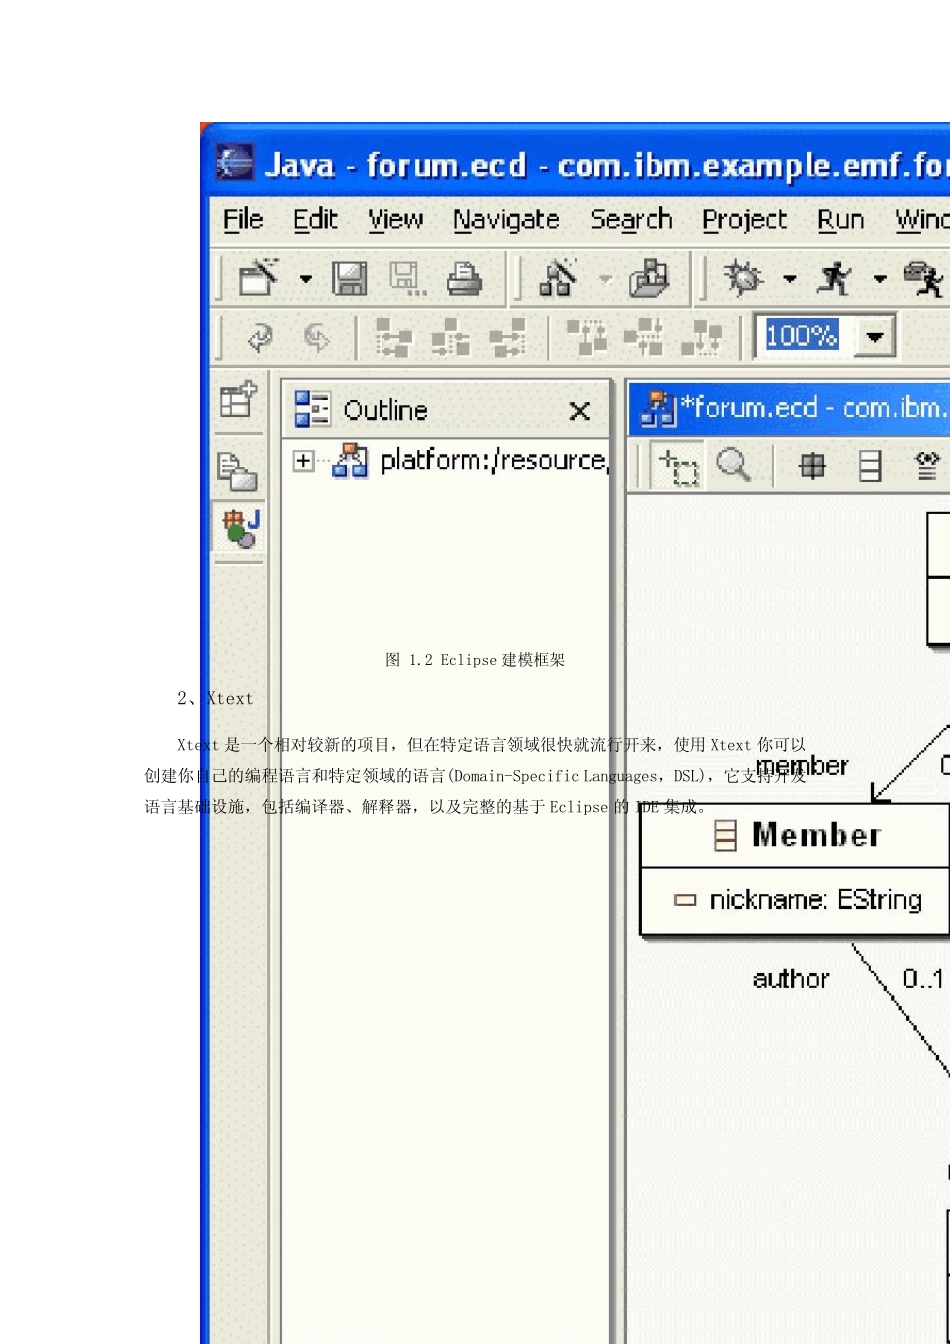950x1344 pixels.
Task: Click inside the 100% zoom field
Action: [802, 336]
